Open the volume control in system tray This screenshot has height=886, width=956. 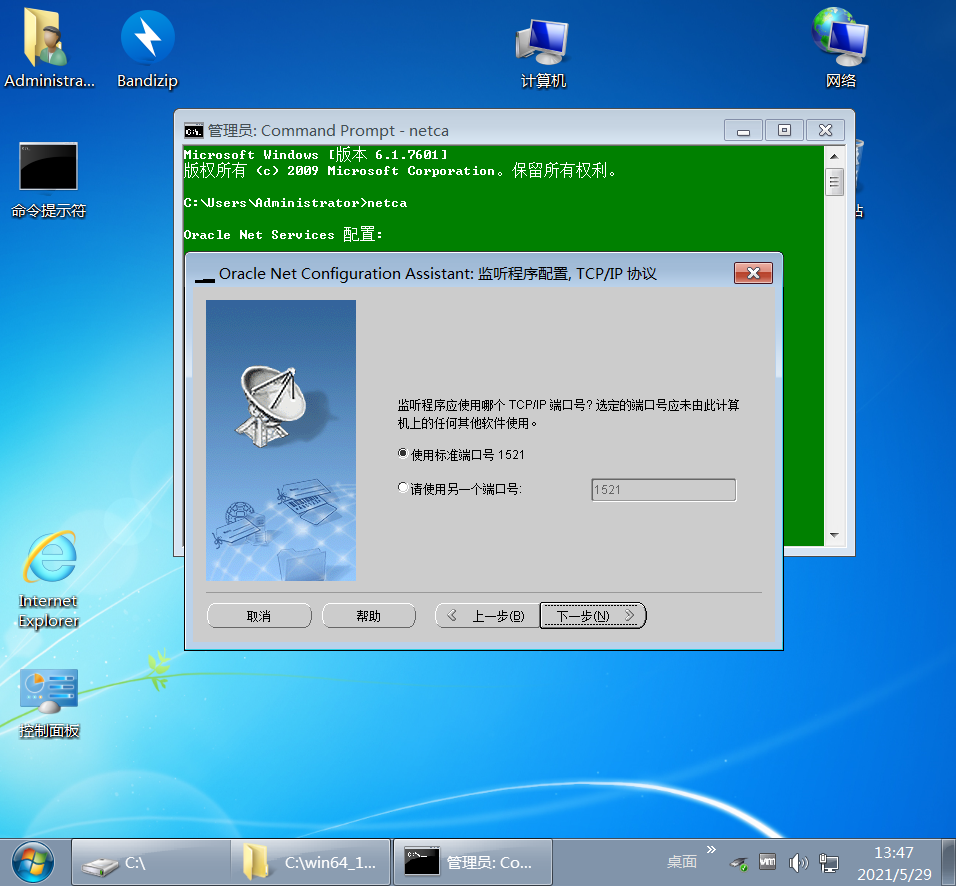tap(798, 862)
